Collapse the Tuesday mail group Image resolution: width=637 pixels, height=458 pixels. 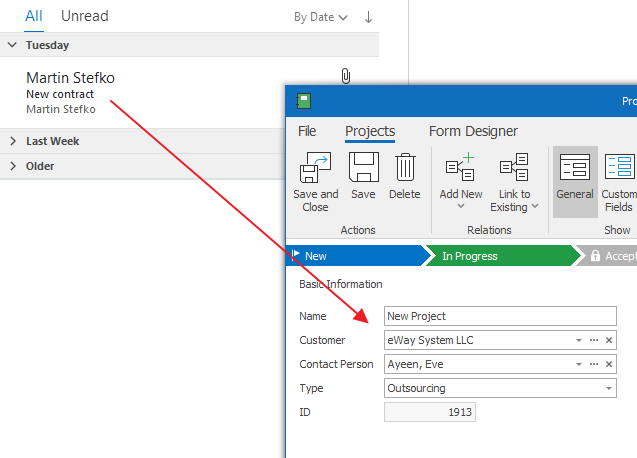click(x=13, y=45)
